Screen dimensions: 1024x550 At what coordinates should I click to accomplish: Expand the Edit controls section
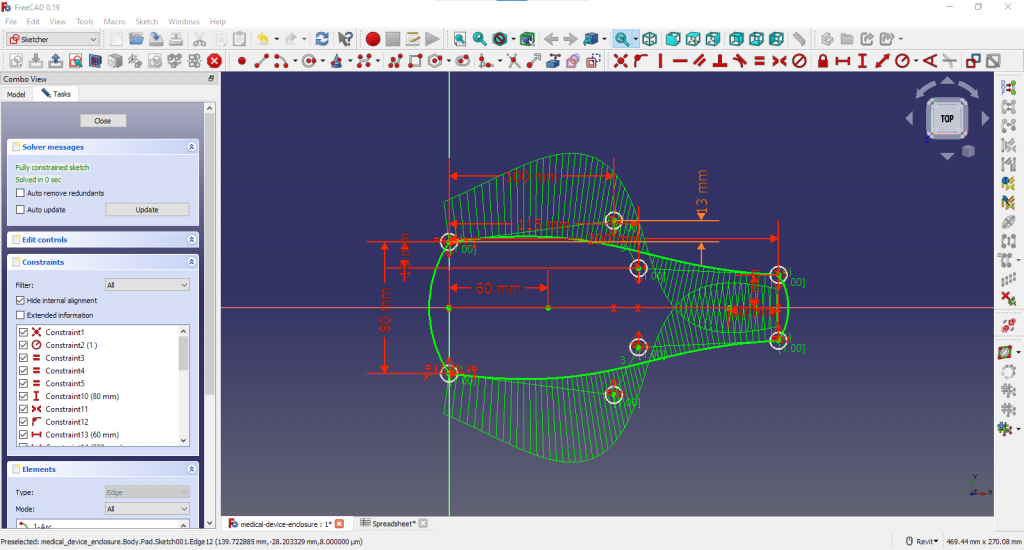coord(191,240)
